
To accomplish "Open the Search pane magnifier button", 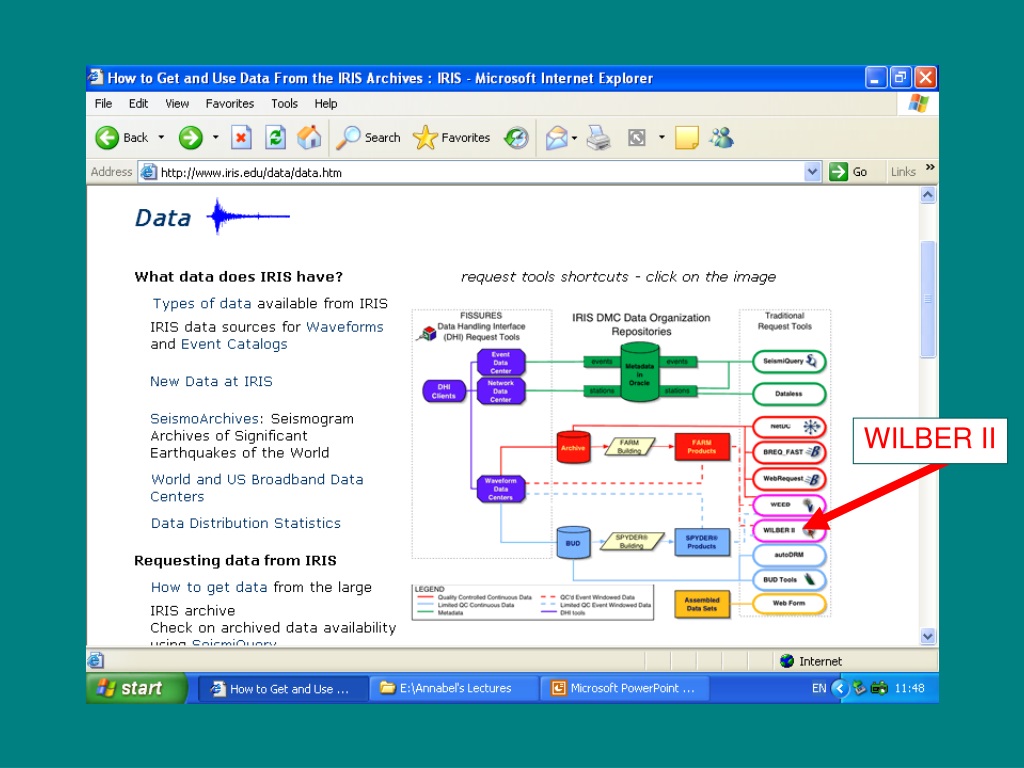I will coord(368,138).
